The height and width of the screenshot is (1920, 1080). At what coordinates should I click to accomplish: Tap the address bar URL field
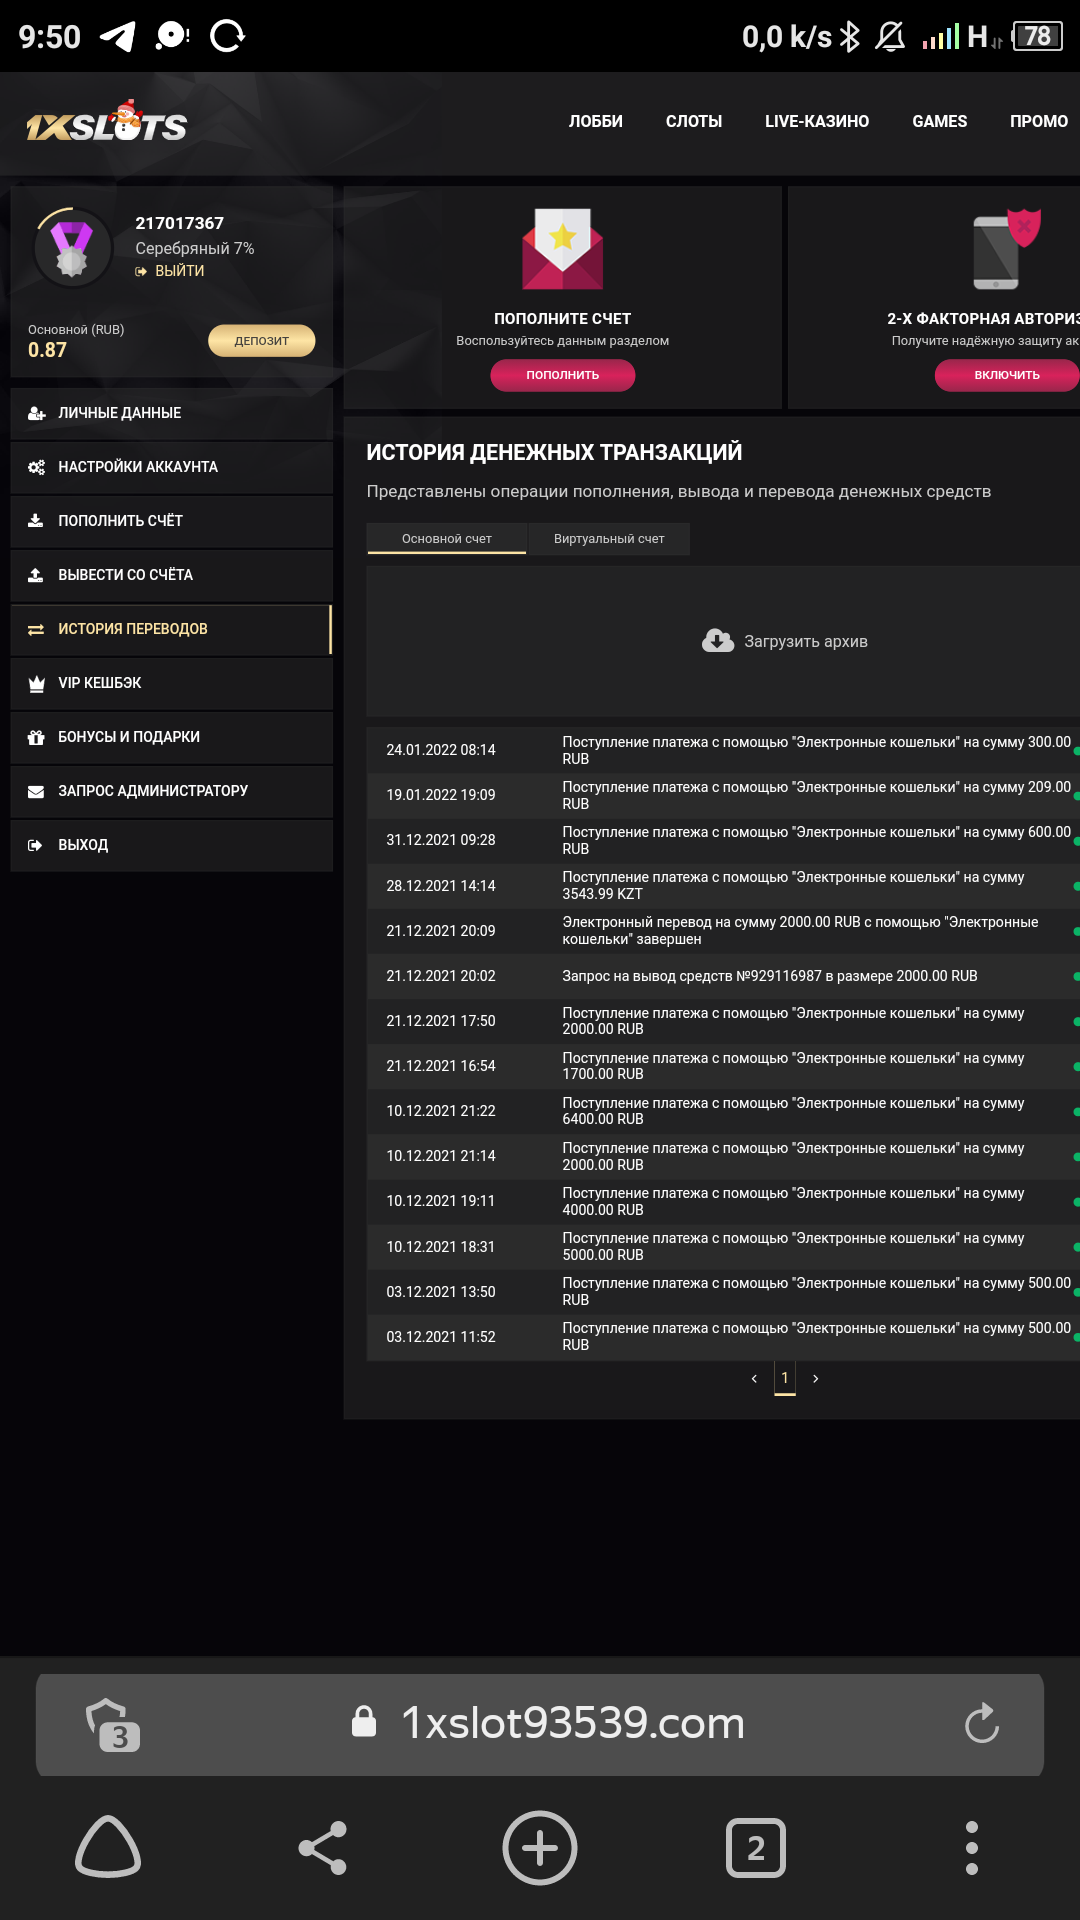coord(572,1723)
